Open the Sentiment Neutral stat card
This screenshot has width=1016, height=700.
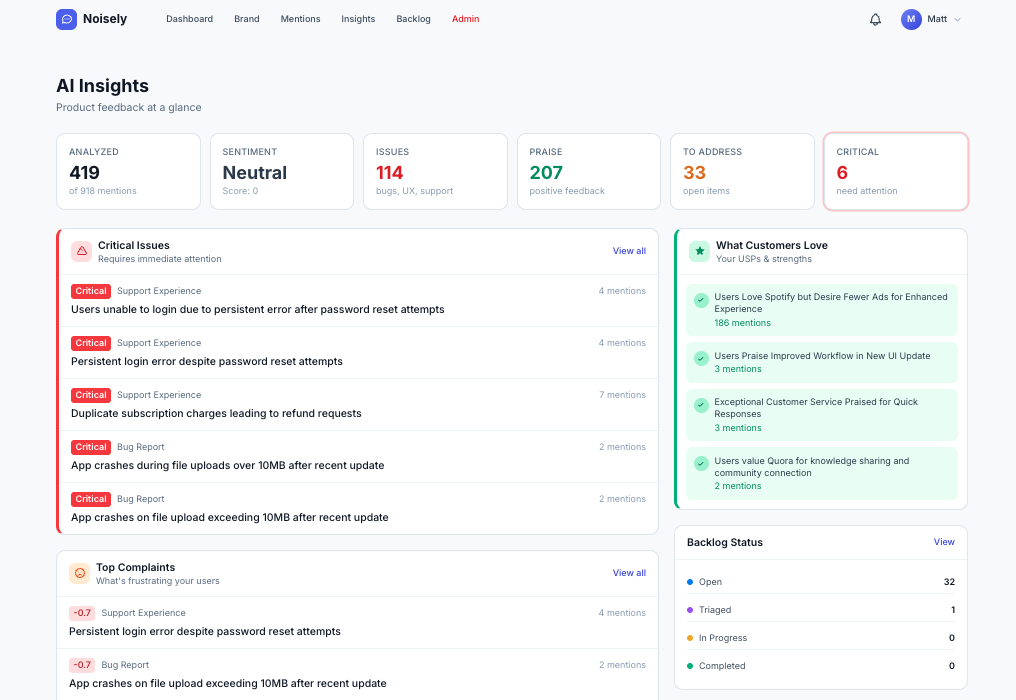pyautogui.click(x=282, y=172)
